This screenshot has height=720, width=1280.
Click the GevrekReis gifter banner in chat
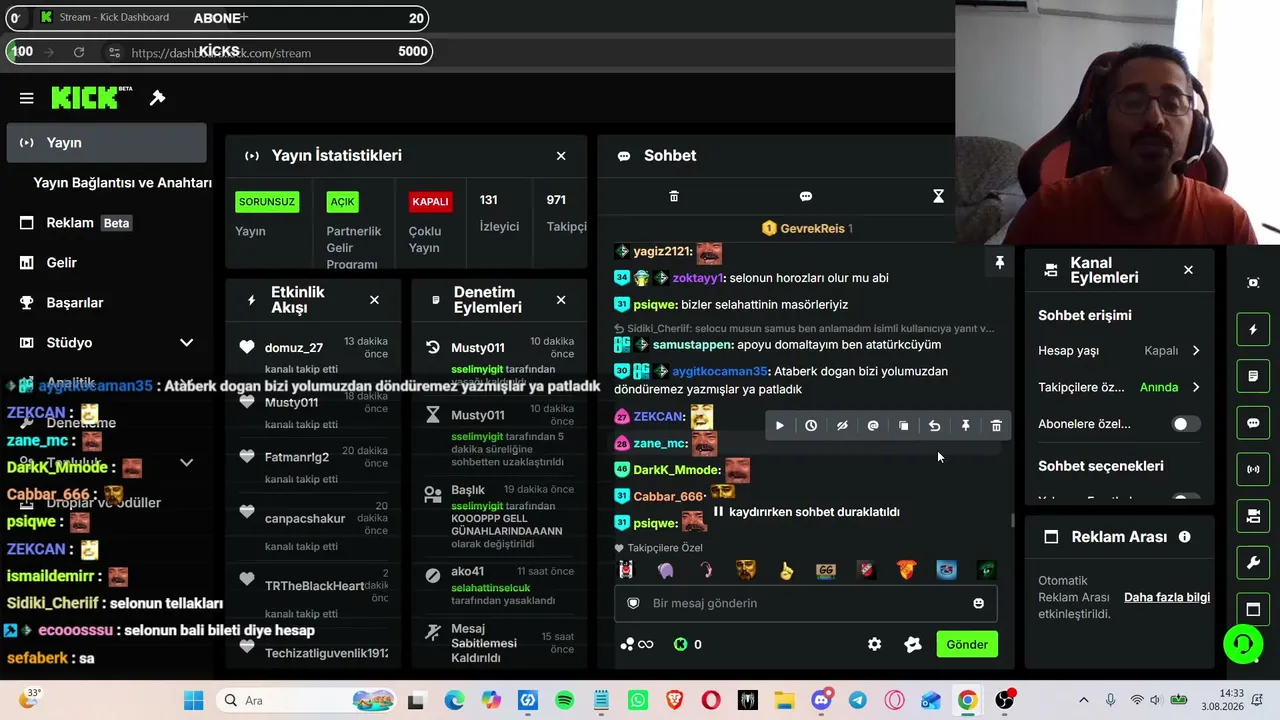[x=806, y=228]
